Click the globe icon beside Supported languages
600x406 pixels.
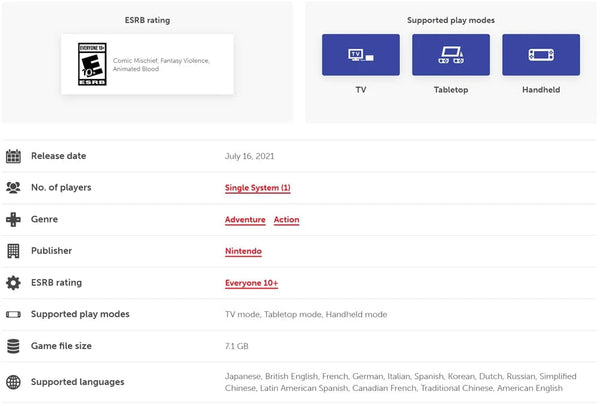[x=13, y=382]
